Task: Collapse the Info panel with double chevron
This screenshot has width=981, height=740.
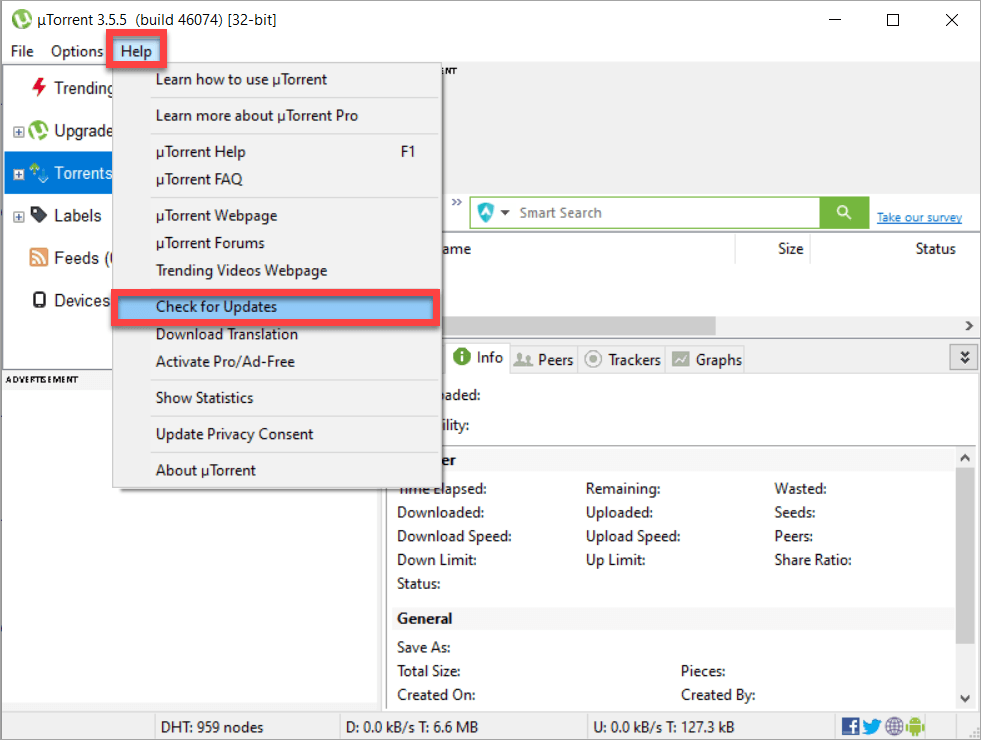Action: pyautogui.click(x=962, y=357)
